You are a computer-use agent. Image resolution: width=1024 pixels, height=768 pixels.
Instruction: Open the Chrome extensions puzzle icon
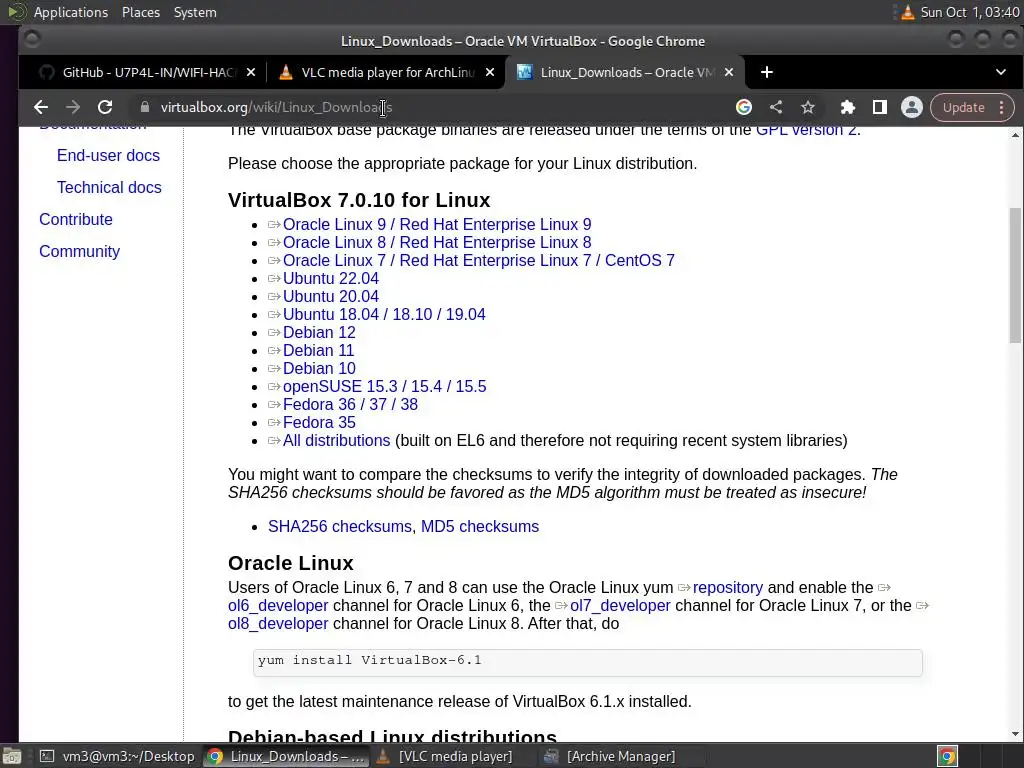(848, 107)
